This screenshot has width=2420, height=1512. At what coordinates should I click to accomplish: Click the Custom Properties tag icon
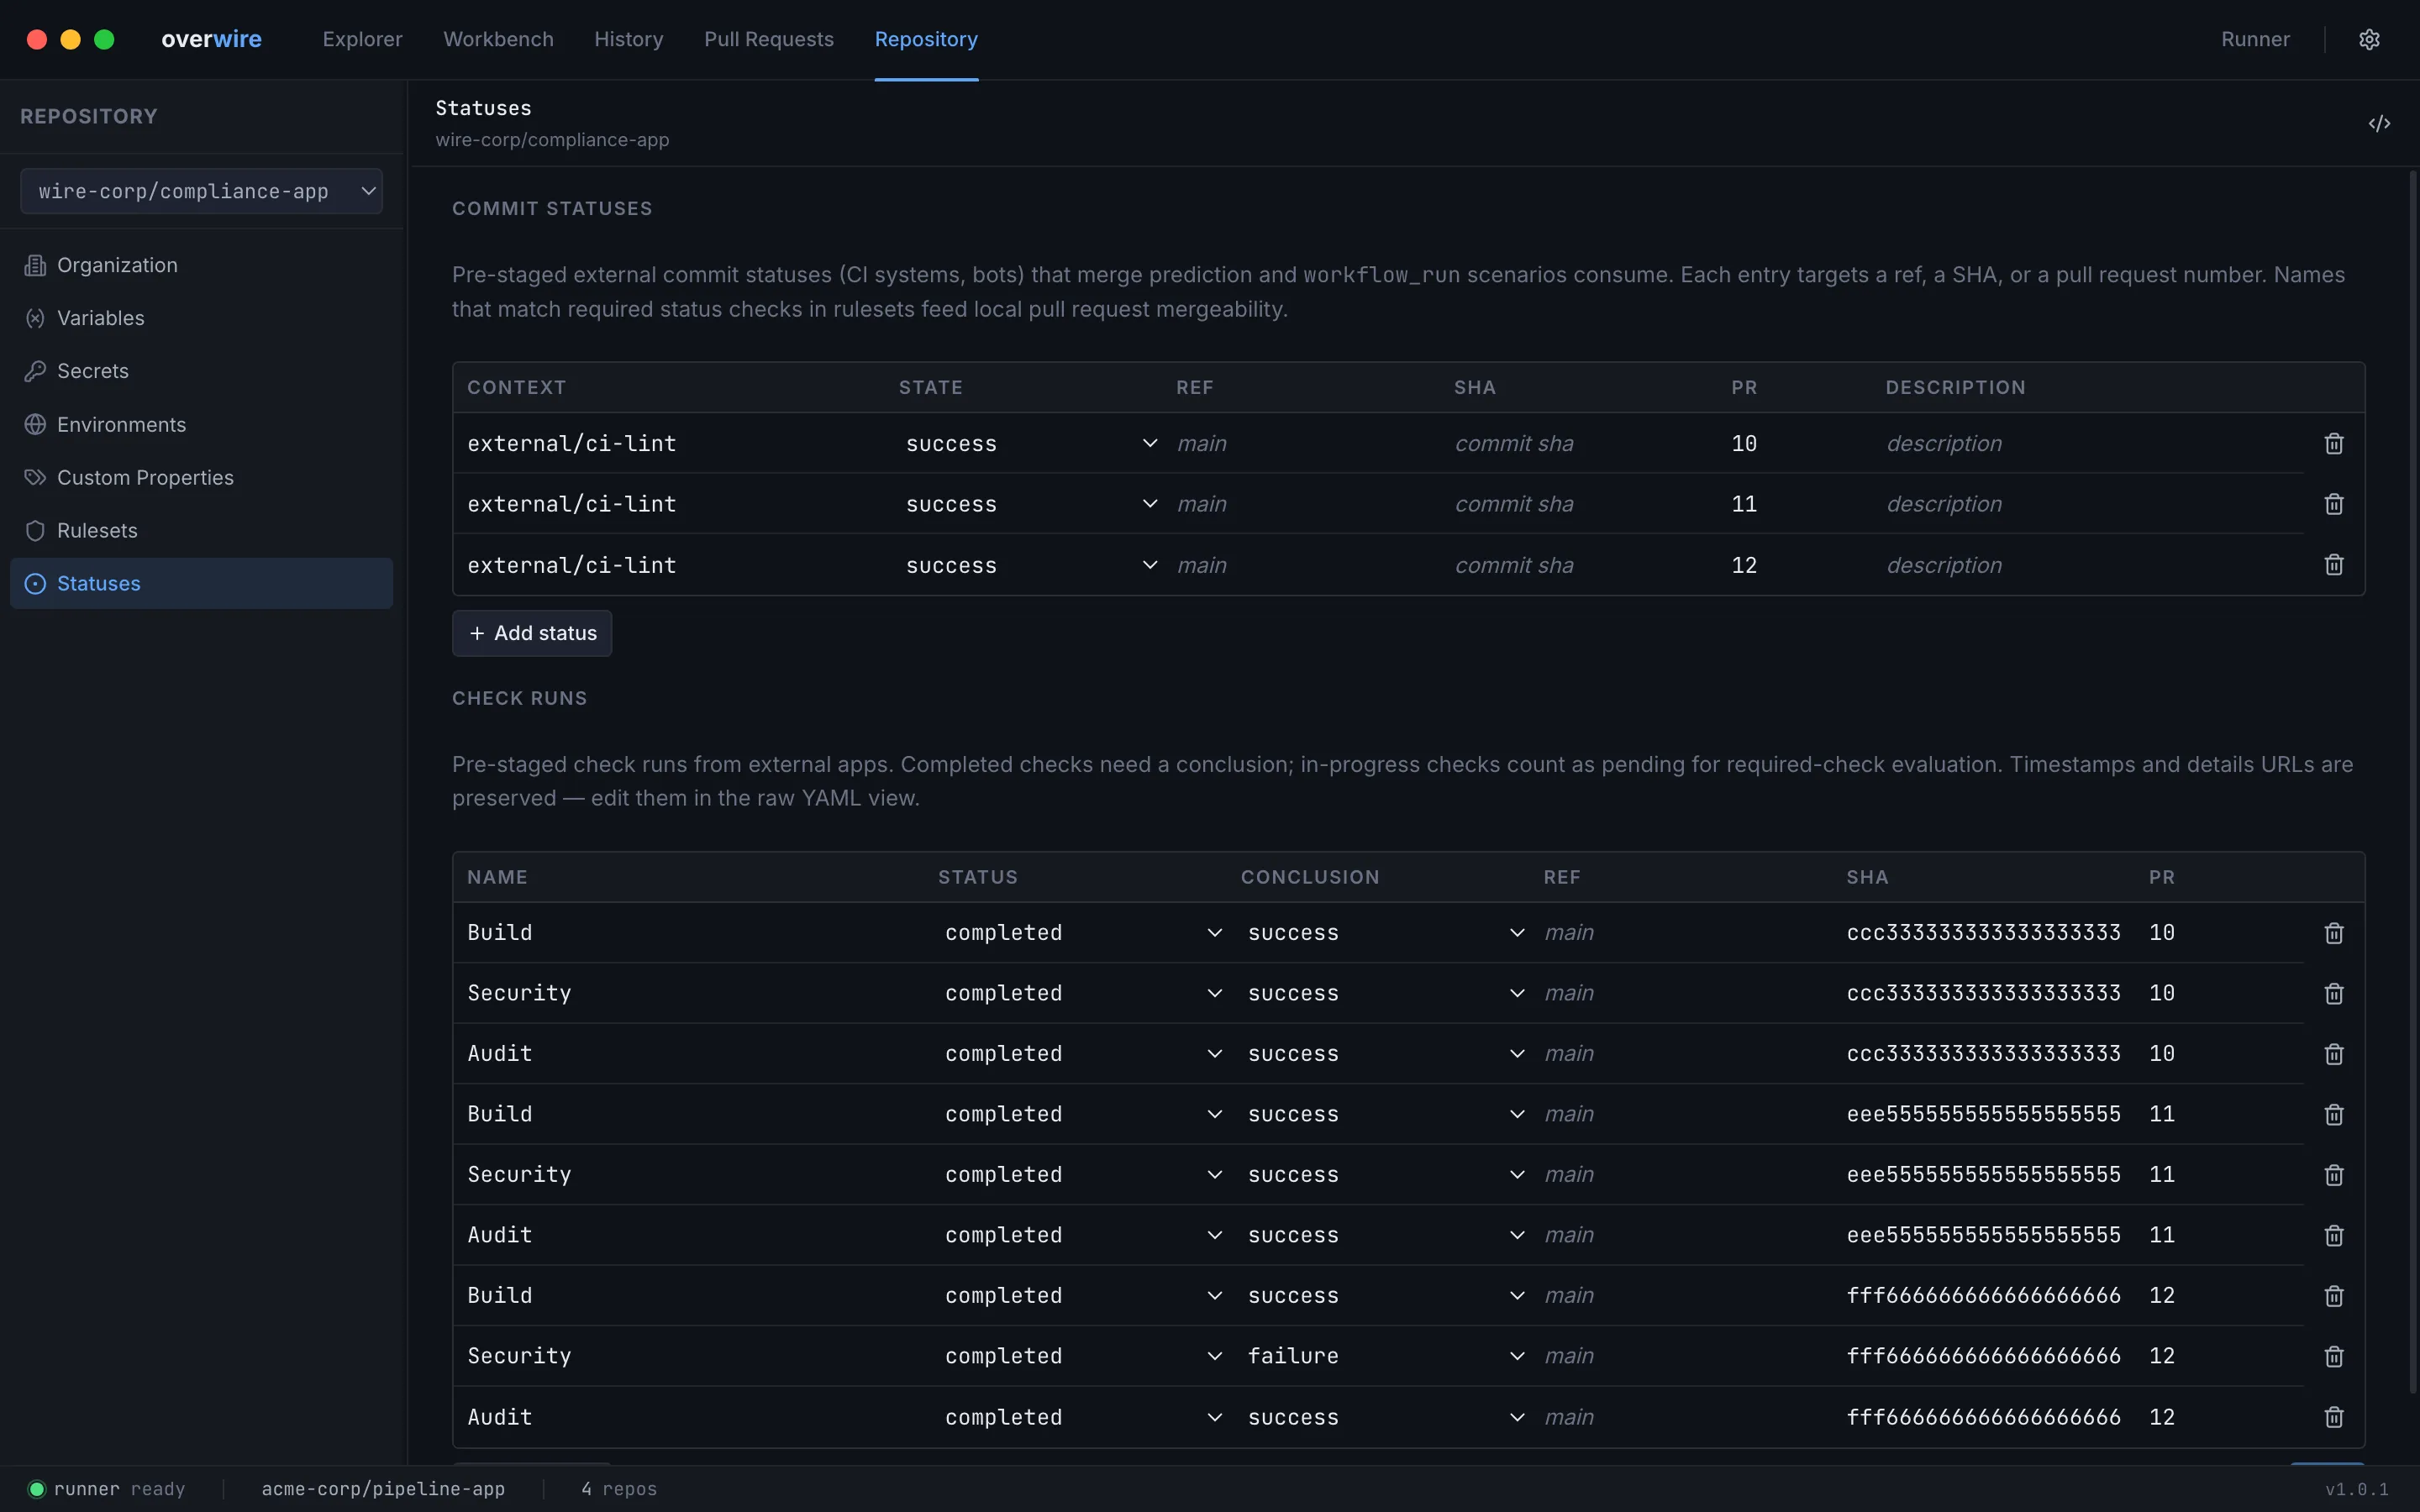click(35, 477)
